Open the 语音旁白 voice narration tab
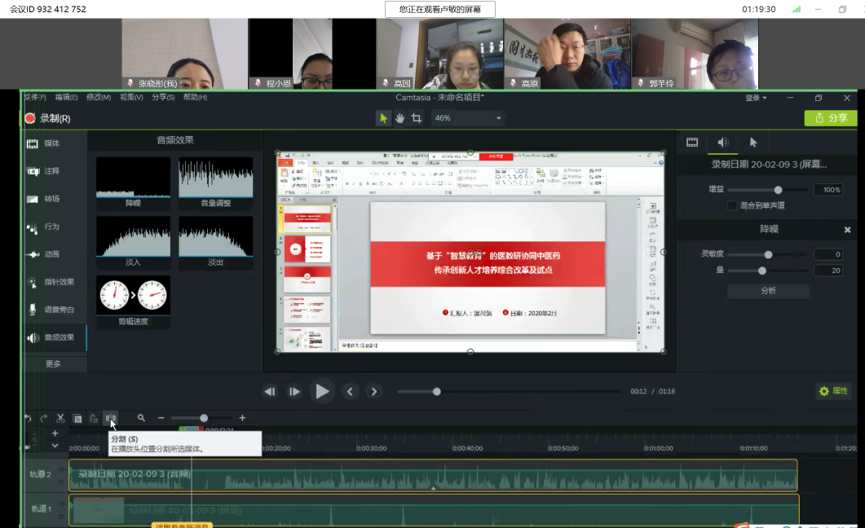 tap(55, 310)
